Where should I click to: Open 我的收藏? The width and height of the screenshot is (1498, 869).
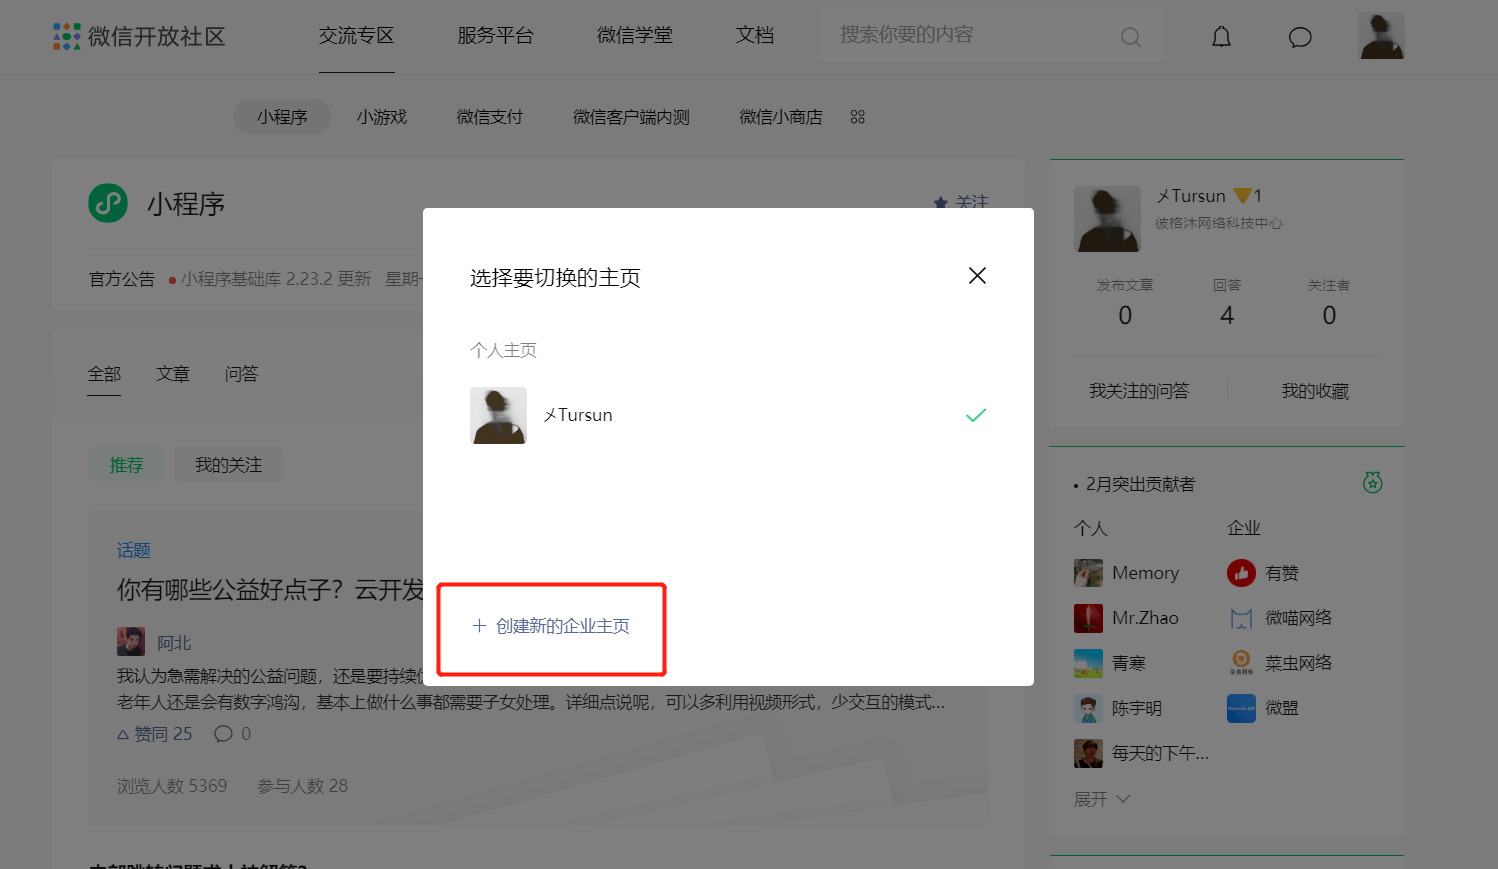click(1316, 391)
